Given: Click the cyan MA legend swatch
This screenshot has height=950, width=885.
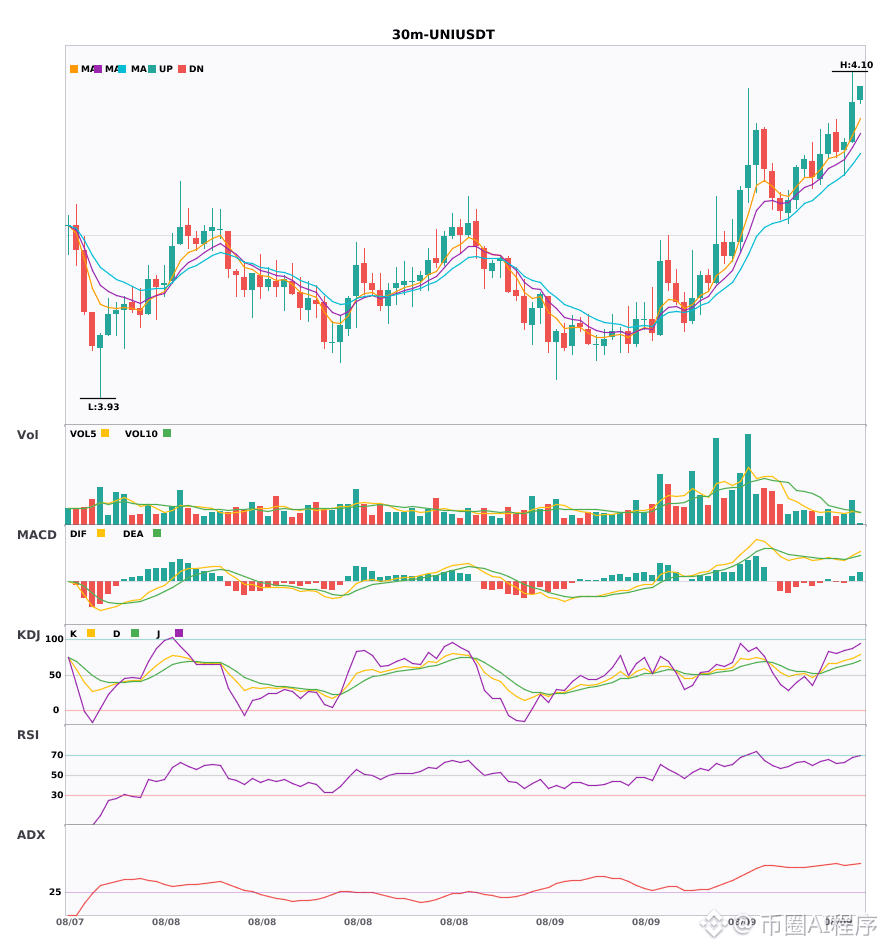Looking at the screenshot, I should [122, 69].
